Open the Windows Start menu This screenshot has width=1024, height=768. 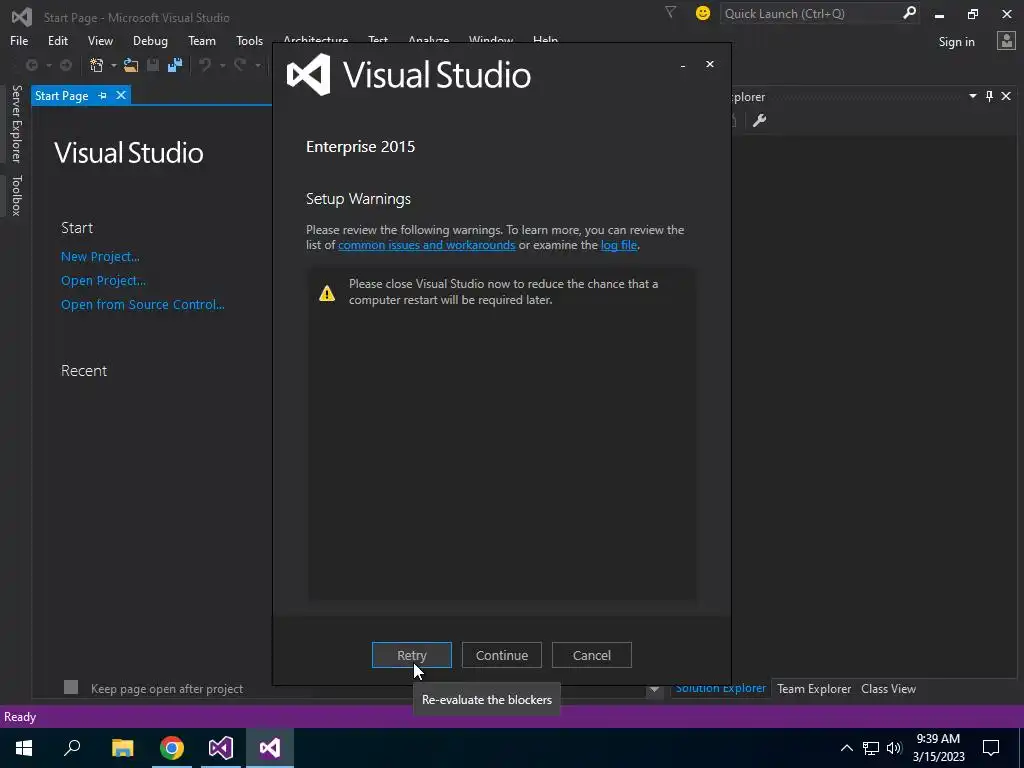[x=24, y=748]
